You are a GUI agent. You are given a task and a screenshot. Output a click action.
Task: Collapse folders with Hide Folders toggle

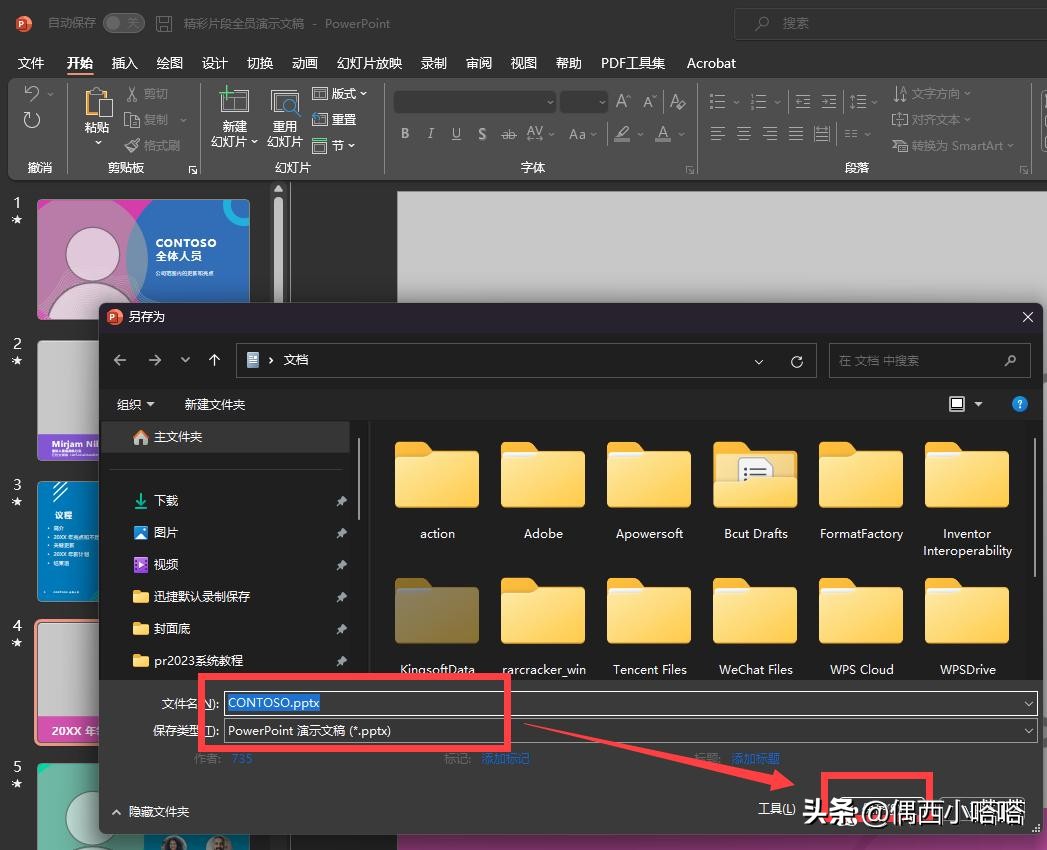[x=151, y=812]
